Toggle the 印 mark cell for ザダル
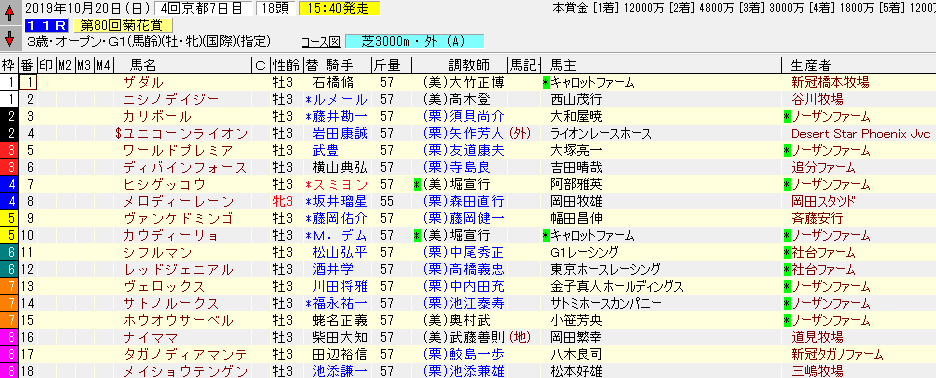Viewport: 936px width, 378px height. 47,82
